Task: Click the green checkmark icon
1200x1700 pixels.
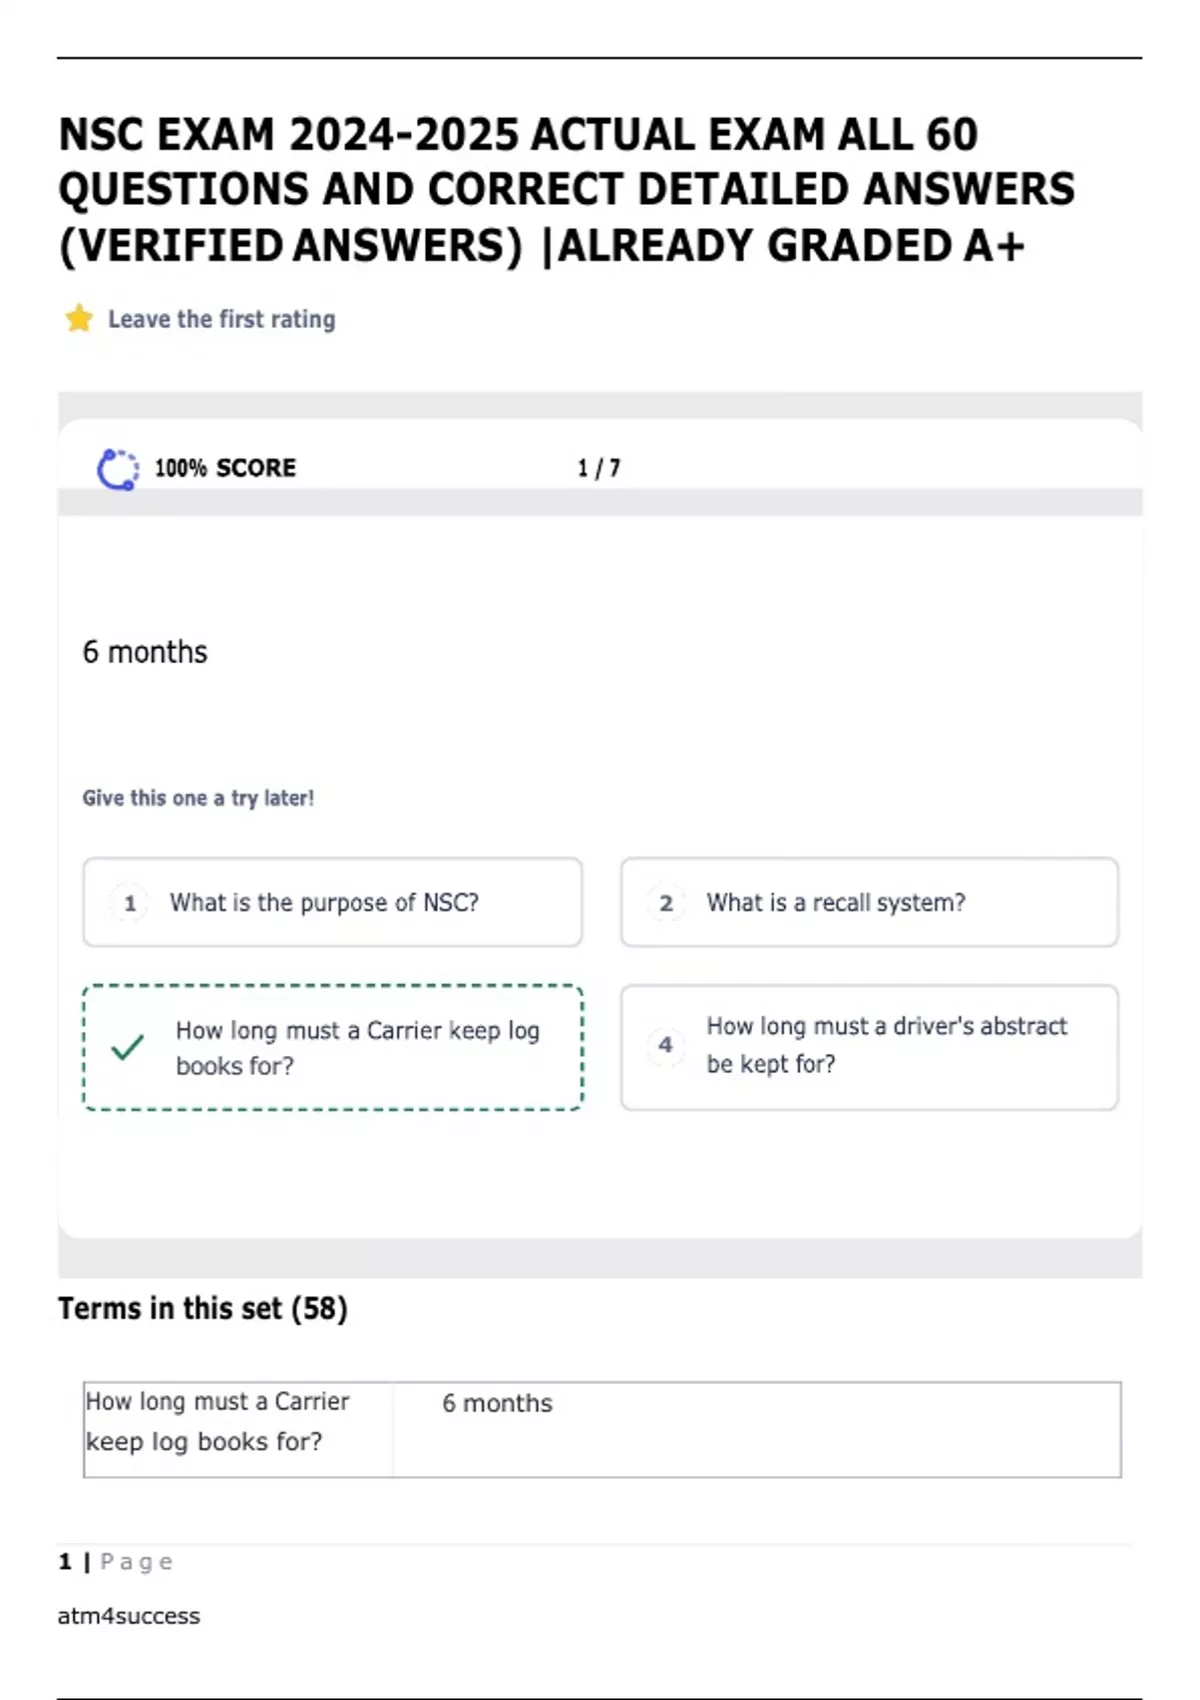Action: pos(128,1047)
